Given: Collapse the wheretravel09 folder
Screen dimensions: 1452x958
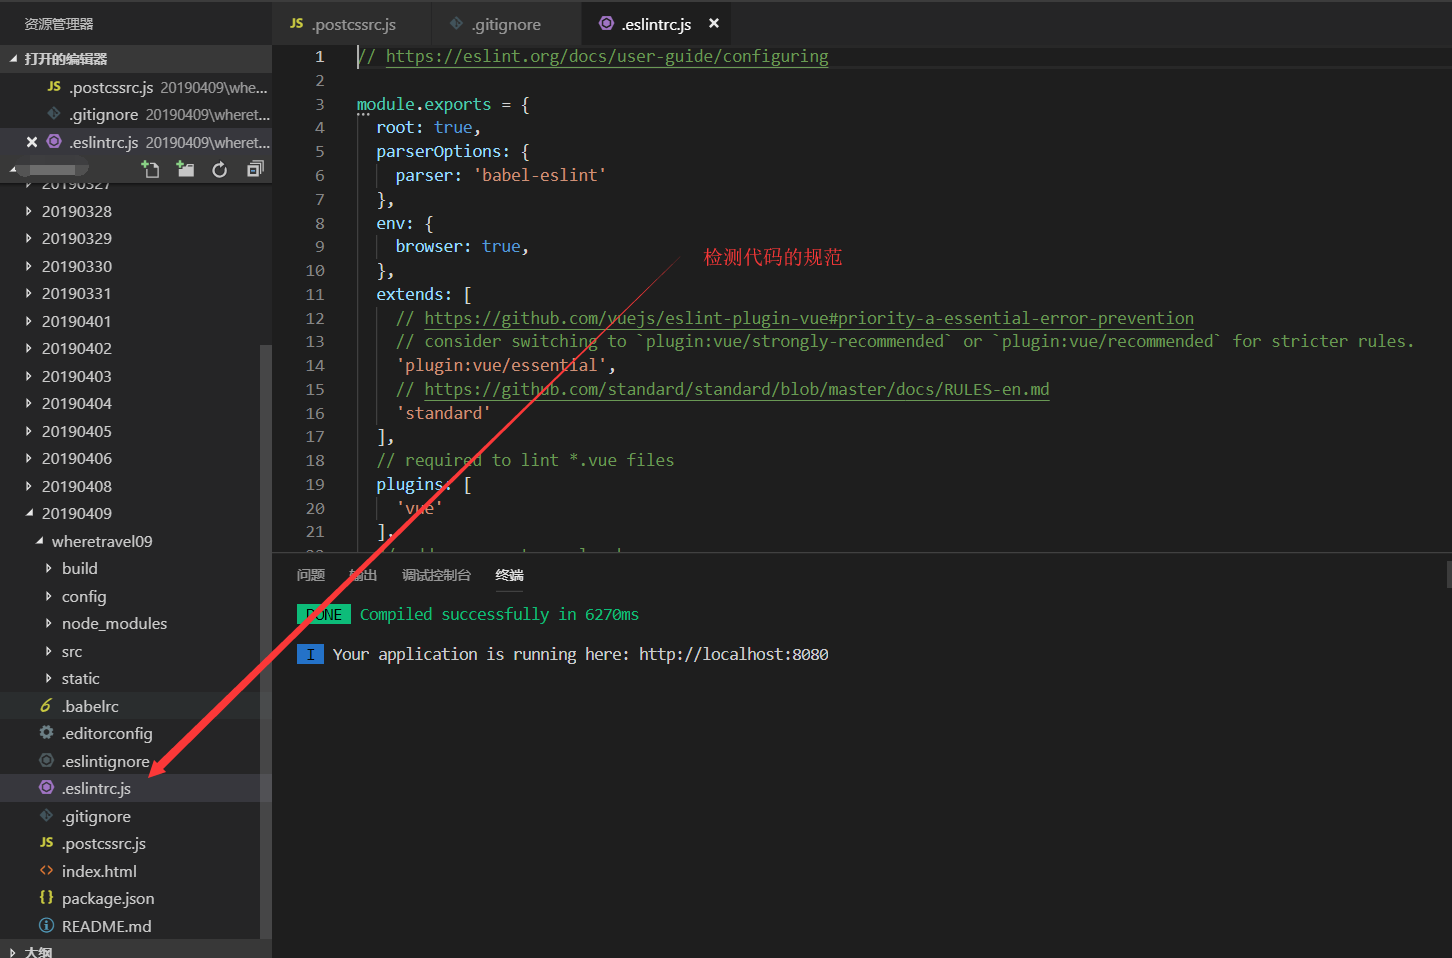Looking at the screenshot, I should click(136, 541).
